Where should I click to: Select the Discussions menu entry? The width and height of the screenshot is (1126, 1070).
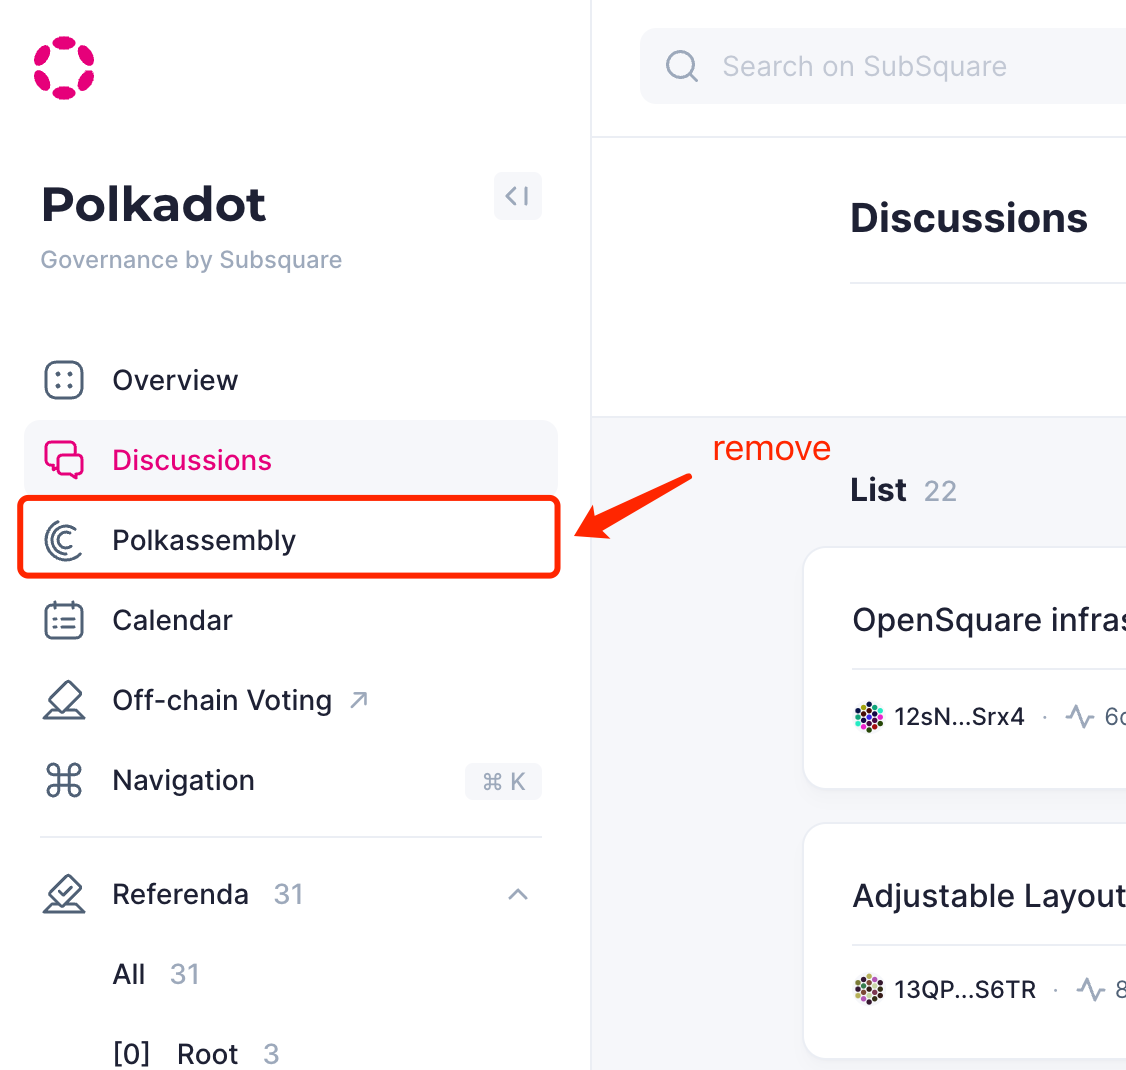pos(191,459)
